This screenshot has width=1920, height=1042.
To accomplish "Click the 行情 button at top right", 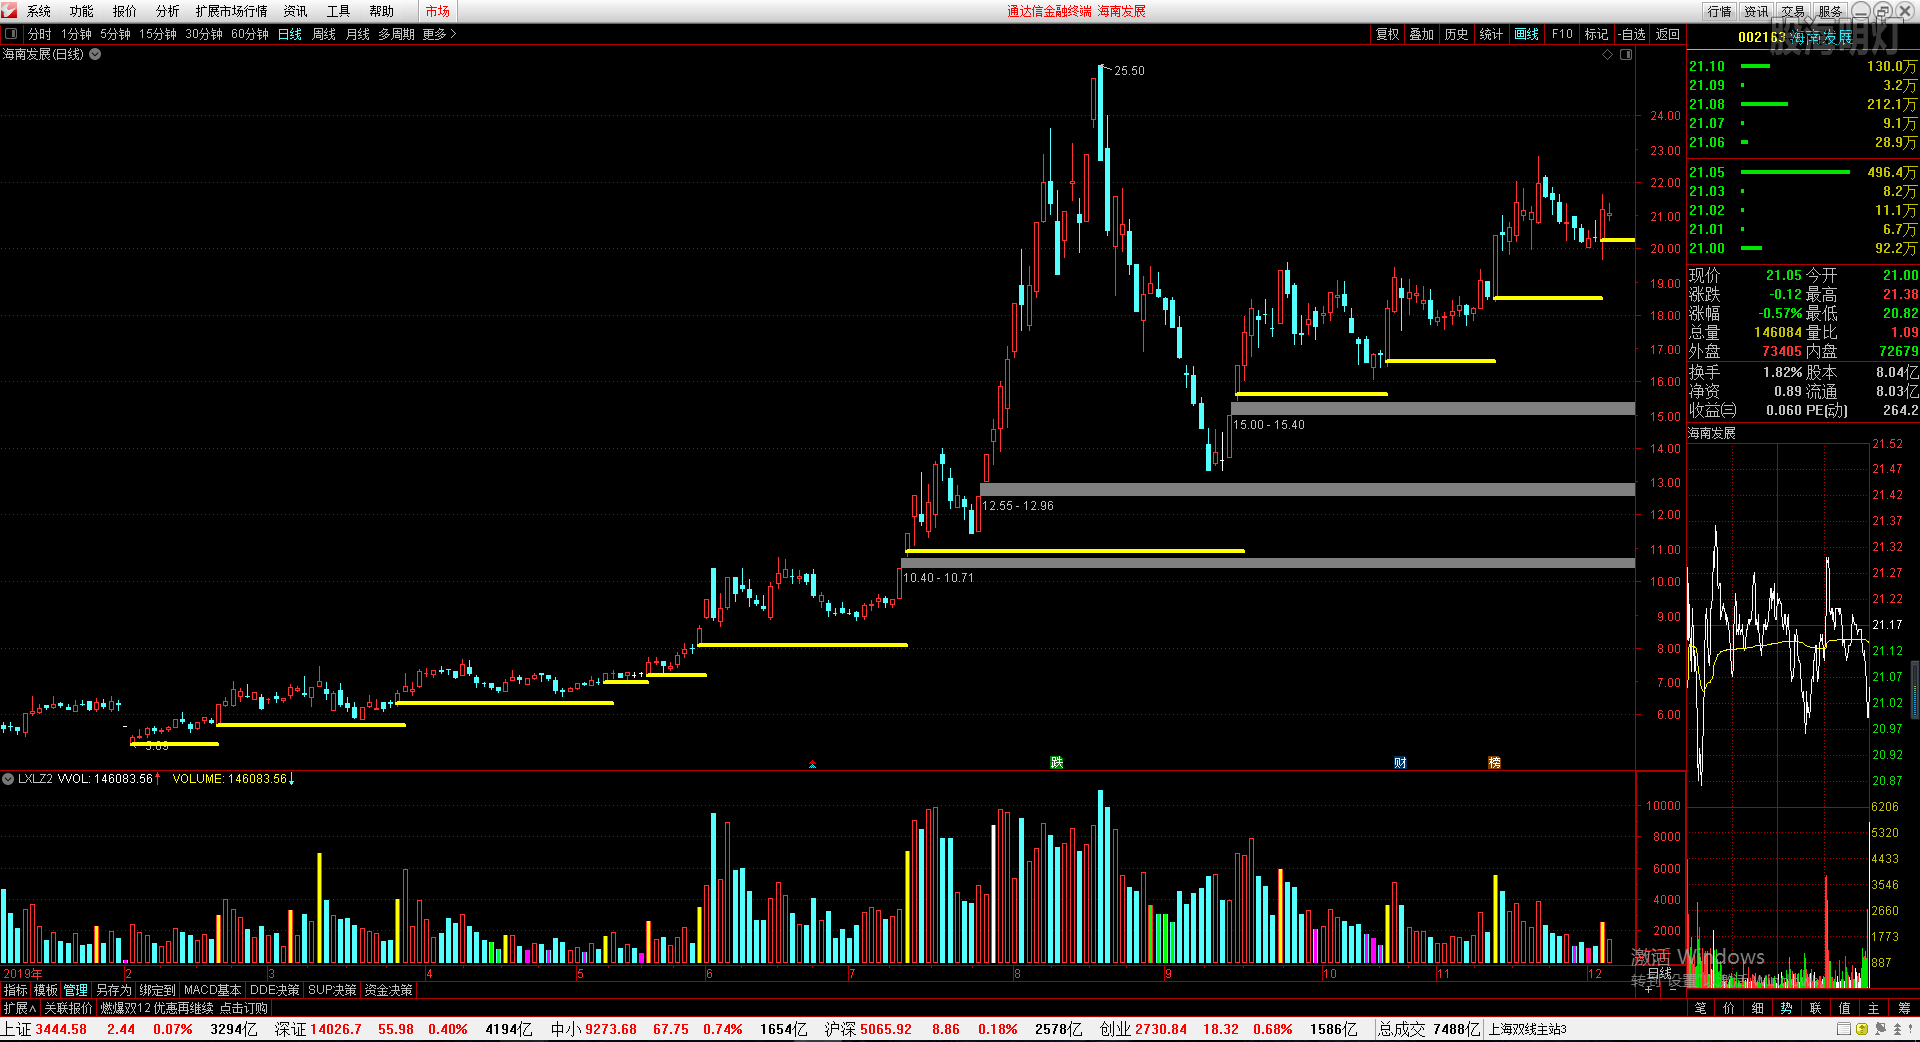I will [x=1720, y=11].
